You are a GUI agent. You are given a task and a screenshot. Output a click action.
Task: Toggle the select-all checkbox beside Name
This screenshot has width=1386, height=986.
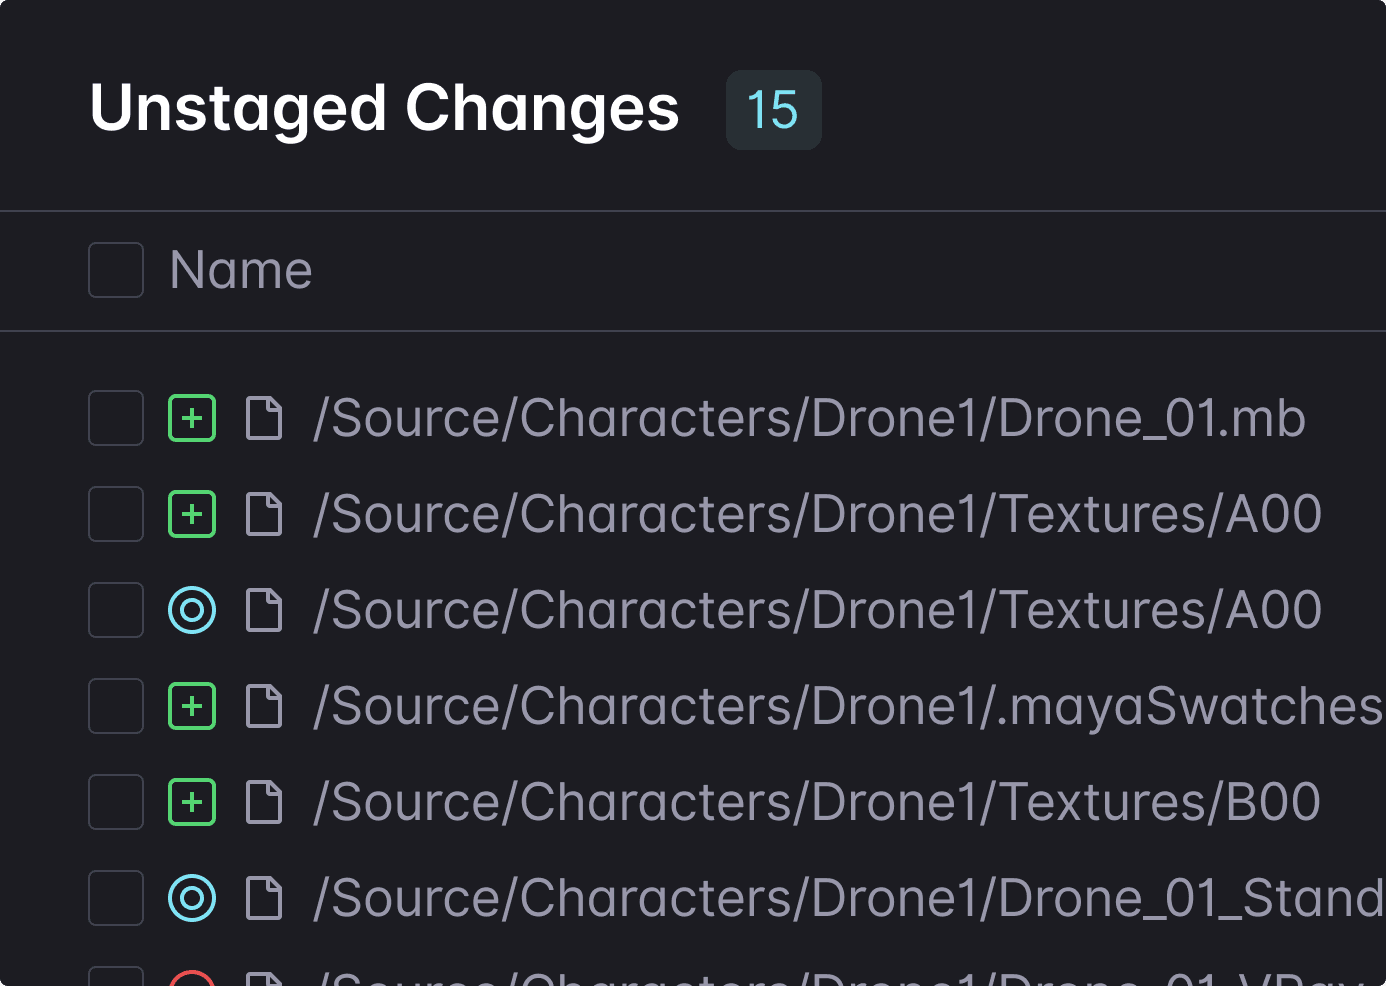[116, 270]
